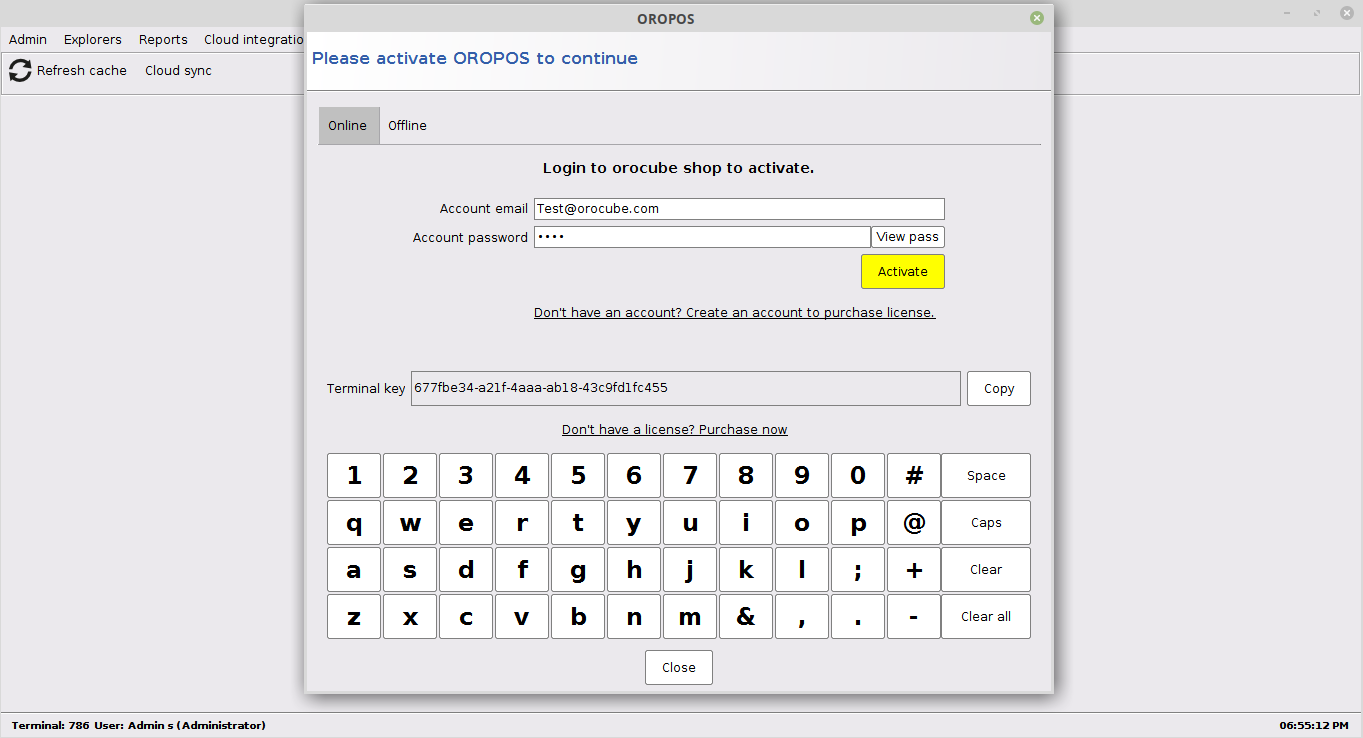Switch to the Online tab
The width and height of the screenshot is (1363, 738).
[348, 126]
